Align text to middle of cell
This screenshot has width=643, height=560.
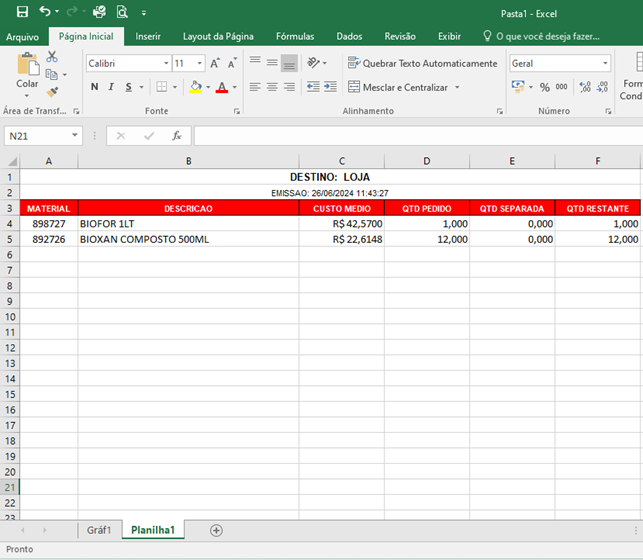coord(272,63)
